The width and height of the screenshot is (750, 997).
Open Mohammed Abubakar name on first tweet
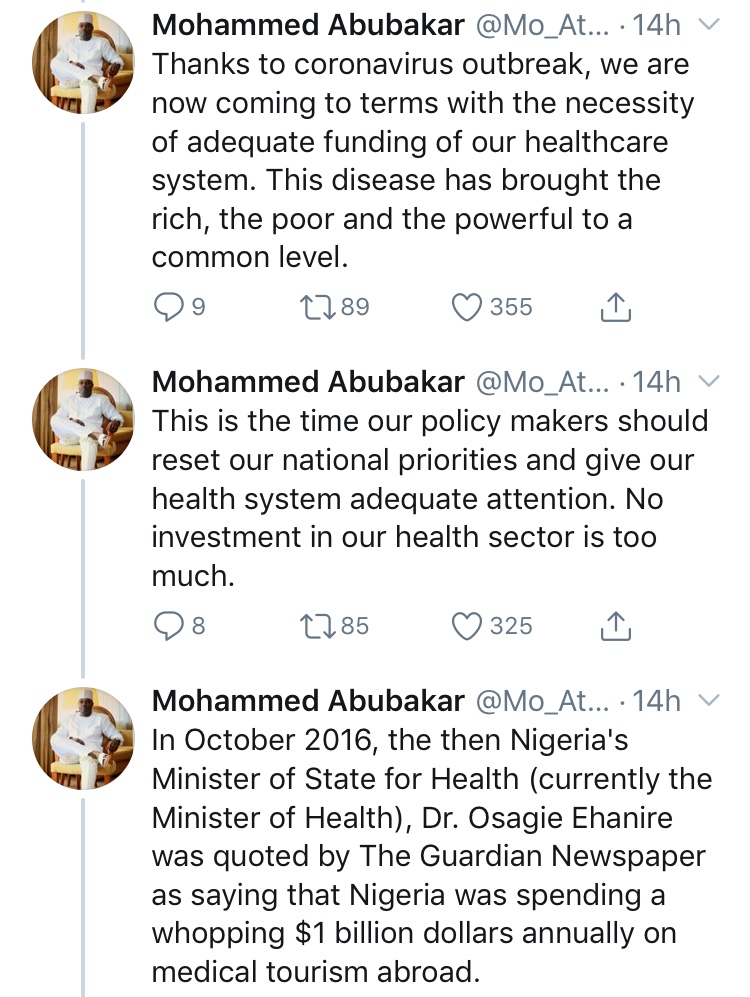click(x=308, y=25)
